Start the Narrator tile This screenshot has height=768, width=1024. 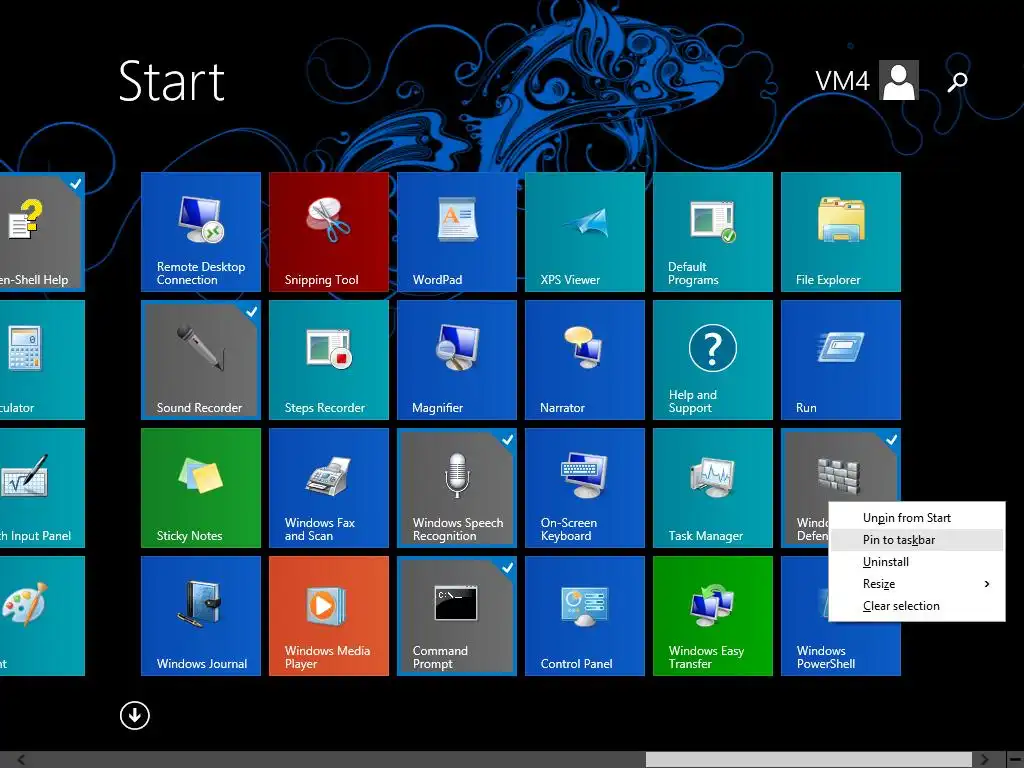click(584, 360)
